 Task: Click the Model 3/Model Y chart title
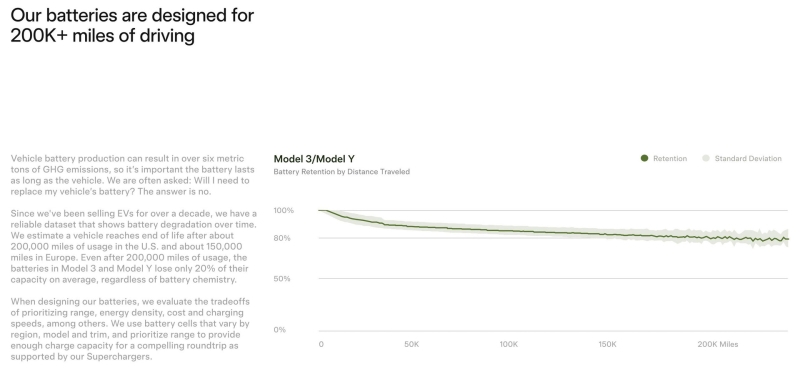coord(314,159)
